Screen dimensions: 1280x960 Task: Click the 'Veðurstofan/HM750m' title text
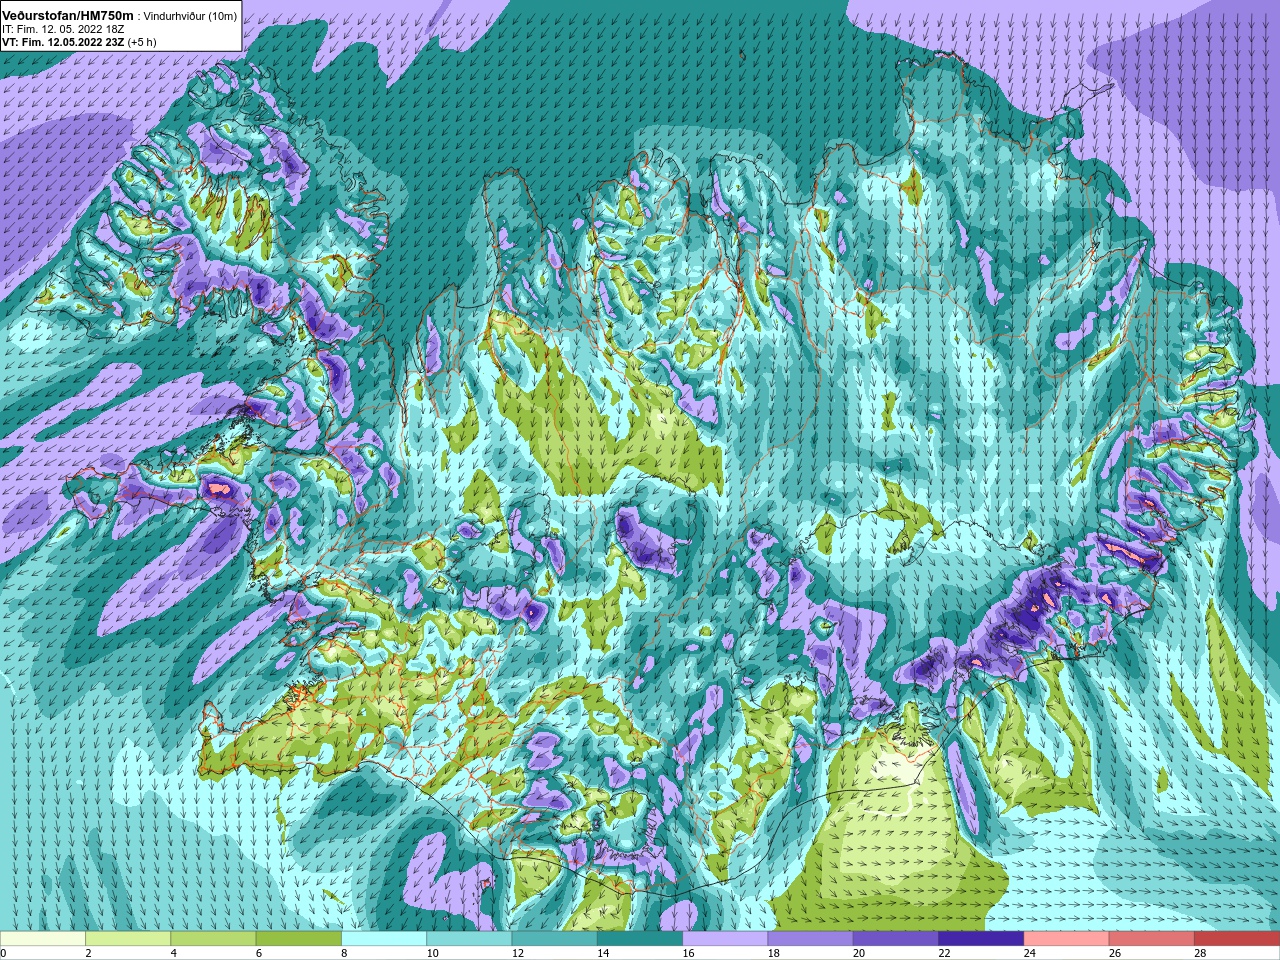click(x=67, y=16)
